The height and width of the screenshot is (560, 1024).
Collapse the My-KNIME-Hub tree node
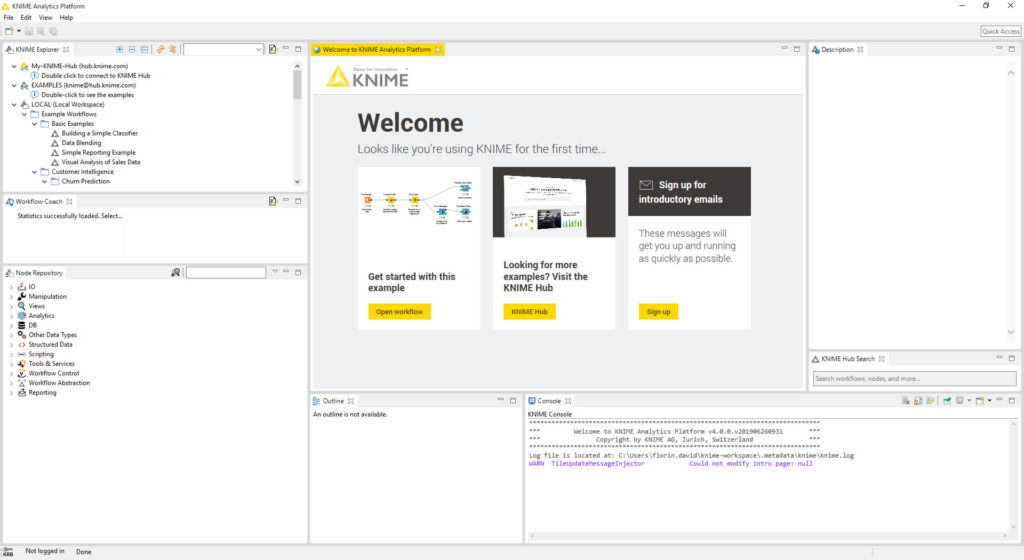pyautogui.click(x=14, y=66)
